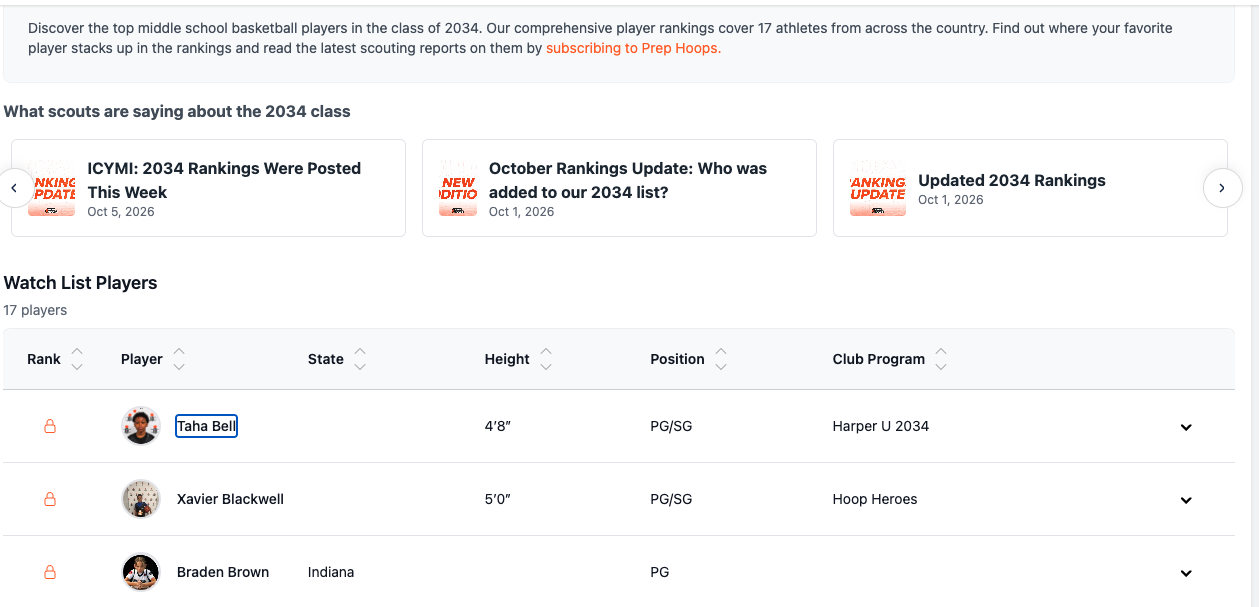Click the lock icon beside Taha Bell
The width and height of the screenshot is (1259, 607).
point(50,426)
